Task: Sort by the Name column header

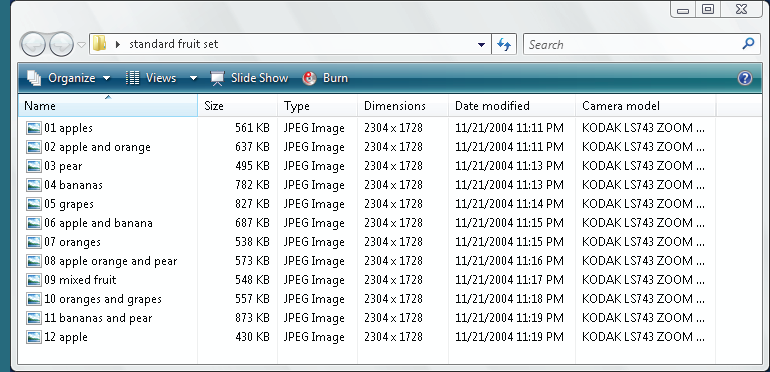Action: coord(108,106)
